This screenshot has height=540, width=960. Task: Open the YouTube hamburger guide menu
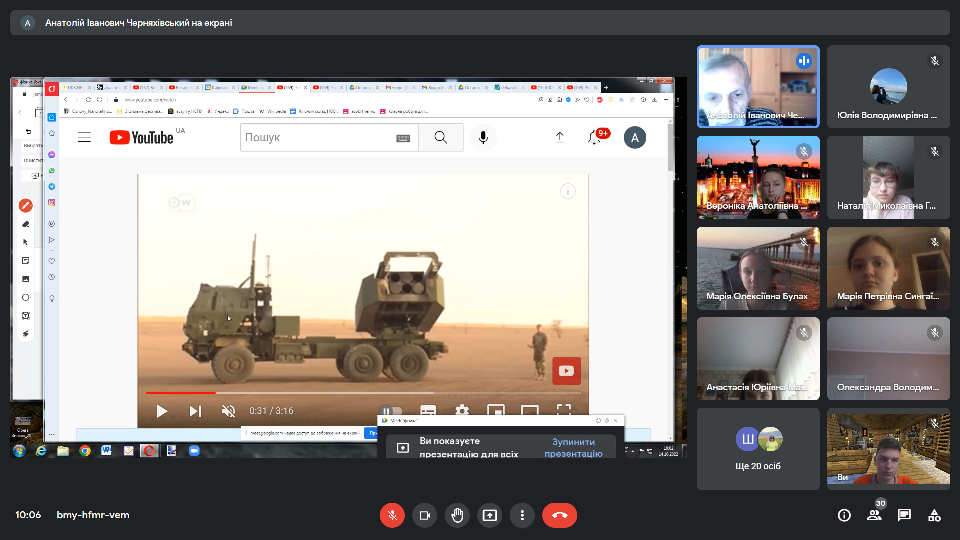coord(85,137)
